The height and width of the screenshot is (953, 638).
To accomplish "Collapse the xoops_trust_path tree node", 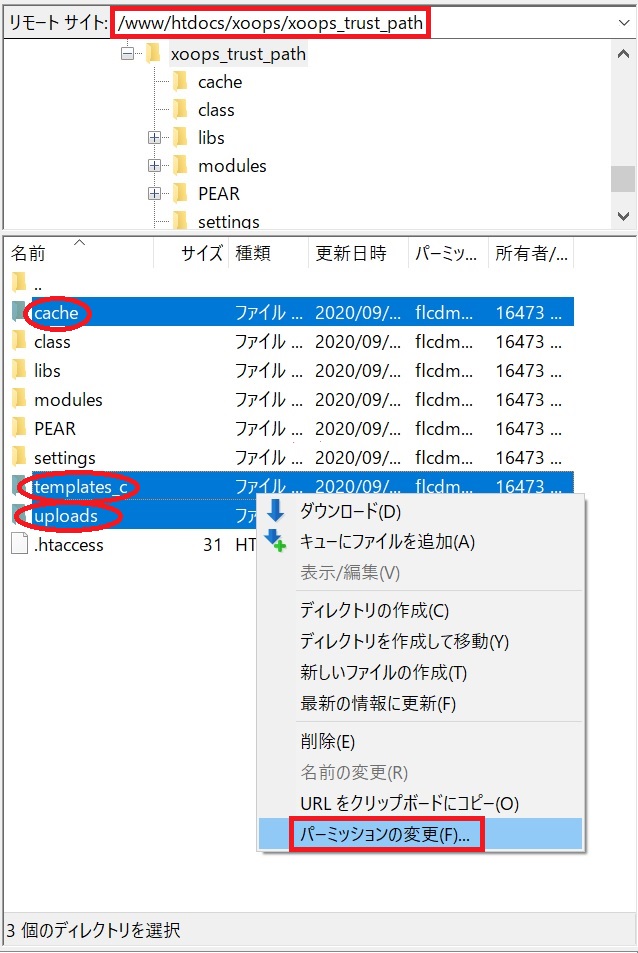I will tap(128, 54).
